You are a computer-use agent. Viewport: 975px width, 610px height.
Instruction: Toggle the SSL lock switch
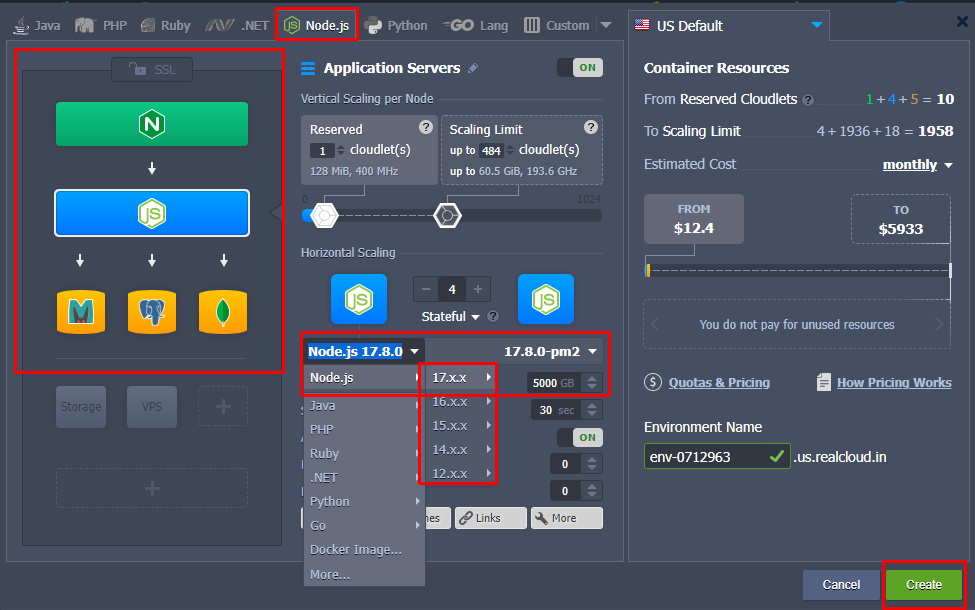[x=152, y=69]
